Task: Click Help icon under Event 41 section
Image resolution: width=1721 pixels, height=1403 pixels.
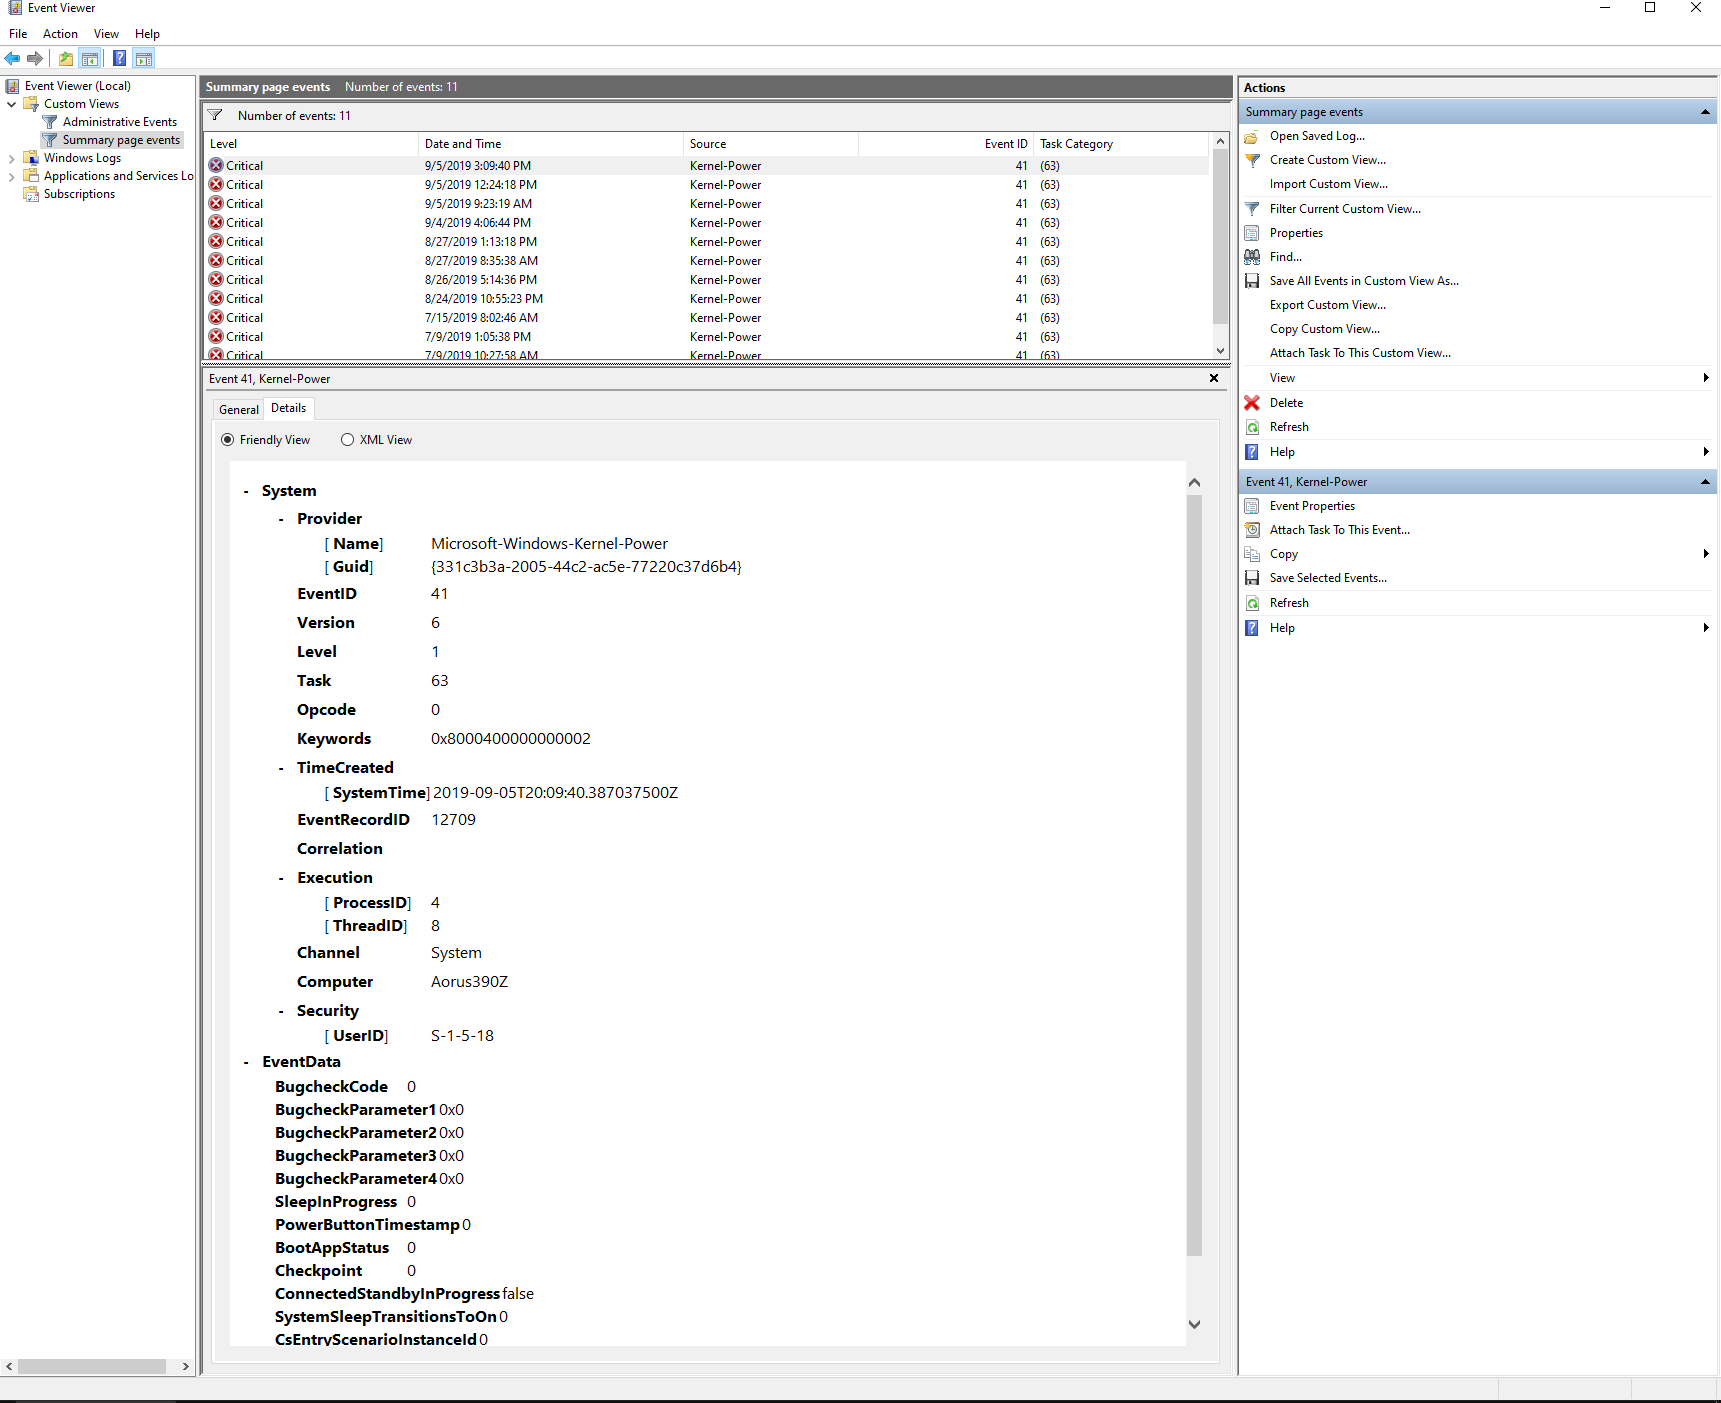Action: [1252, 628]
